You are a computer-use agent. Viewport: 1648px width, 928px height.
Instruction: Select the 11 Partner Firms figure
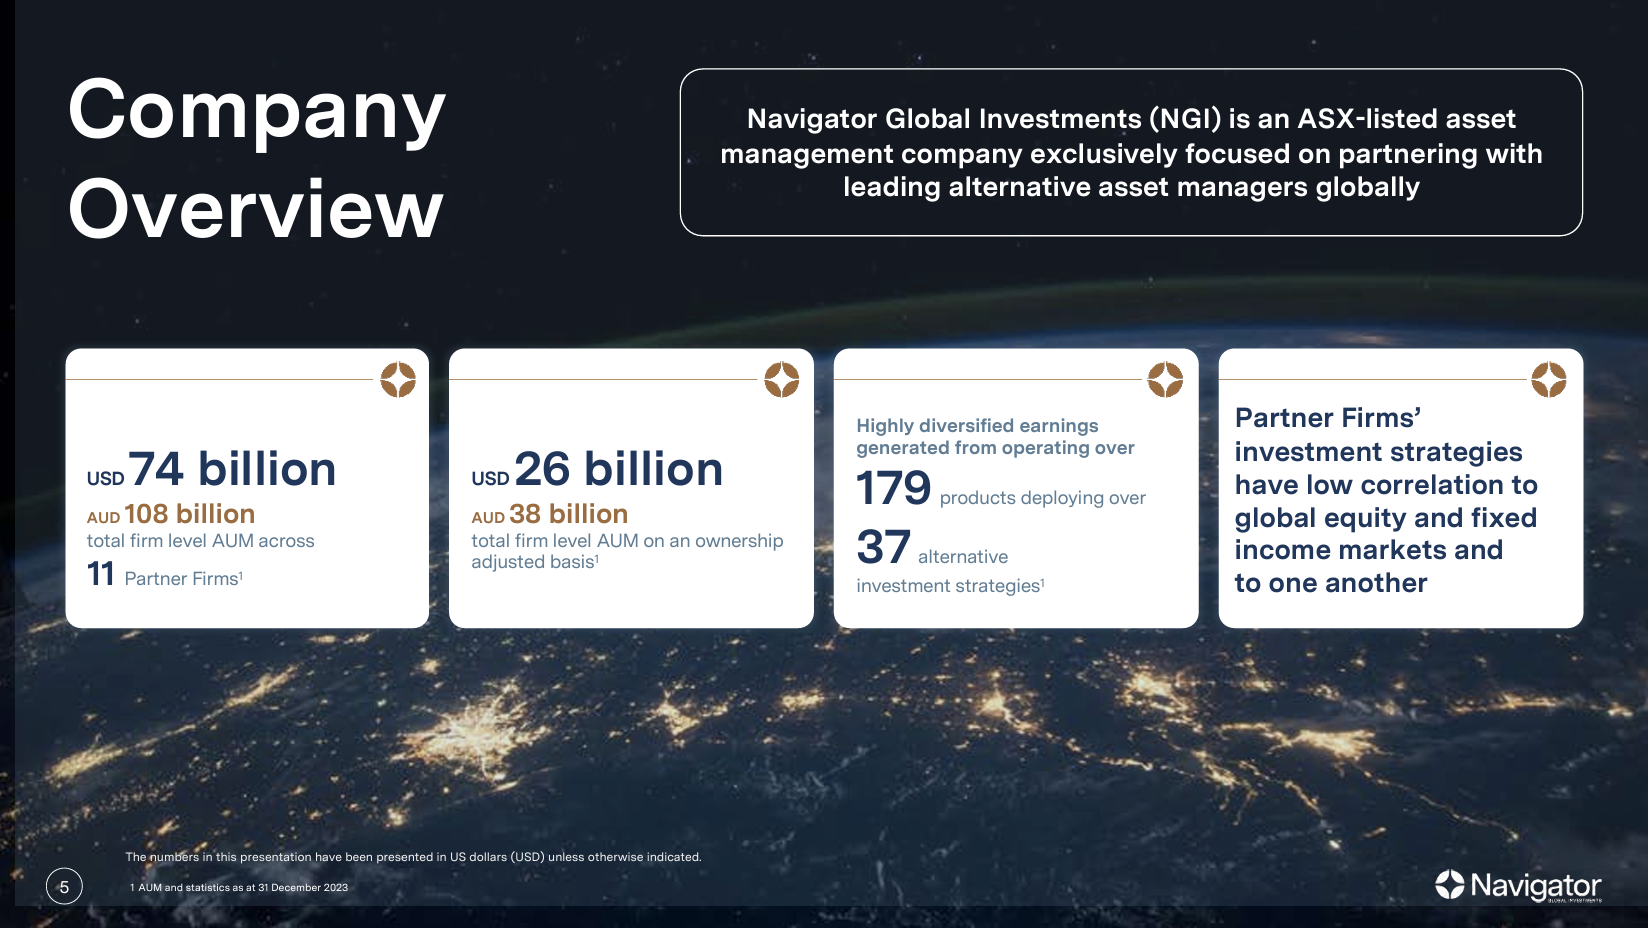(x=165, y=577)
